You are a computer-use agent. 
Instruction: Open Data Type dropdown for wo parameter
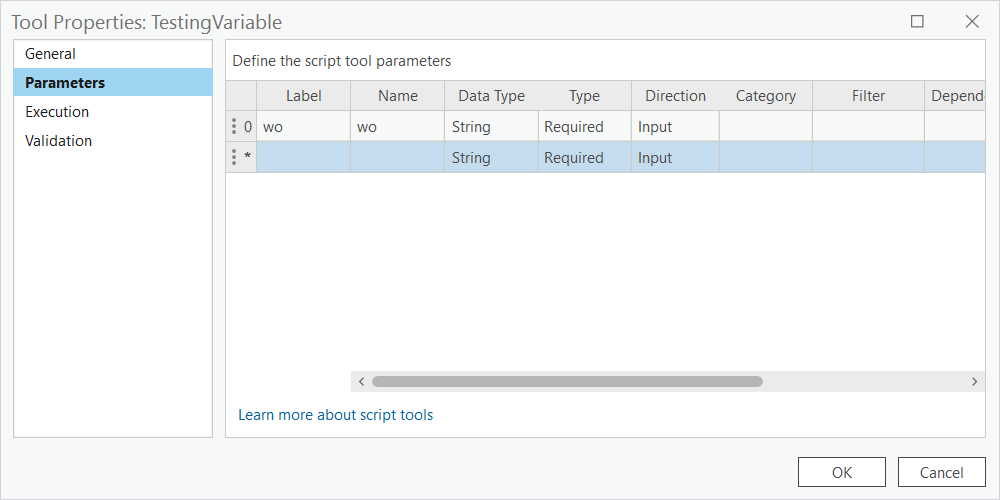pyautogui.click(x=491, y=127)
